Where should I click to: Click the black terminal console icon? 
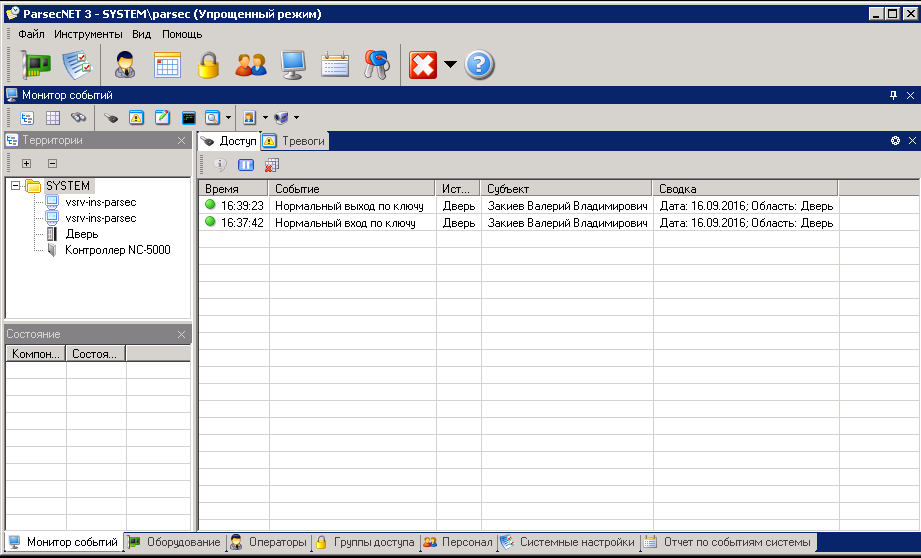[x=188, y=118]
